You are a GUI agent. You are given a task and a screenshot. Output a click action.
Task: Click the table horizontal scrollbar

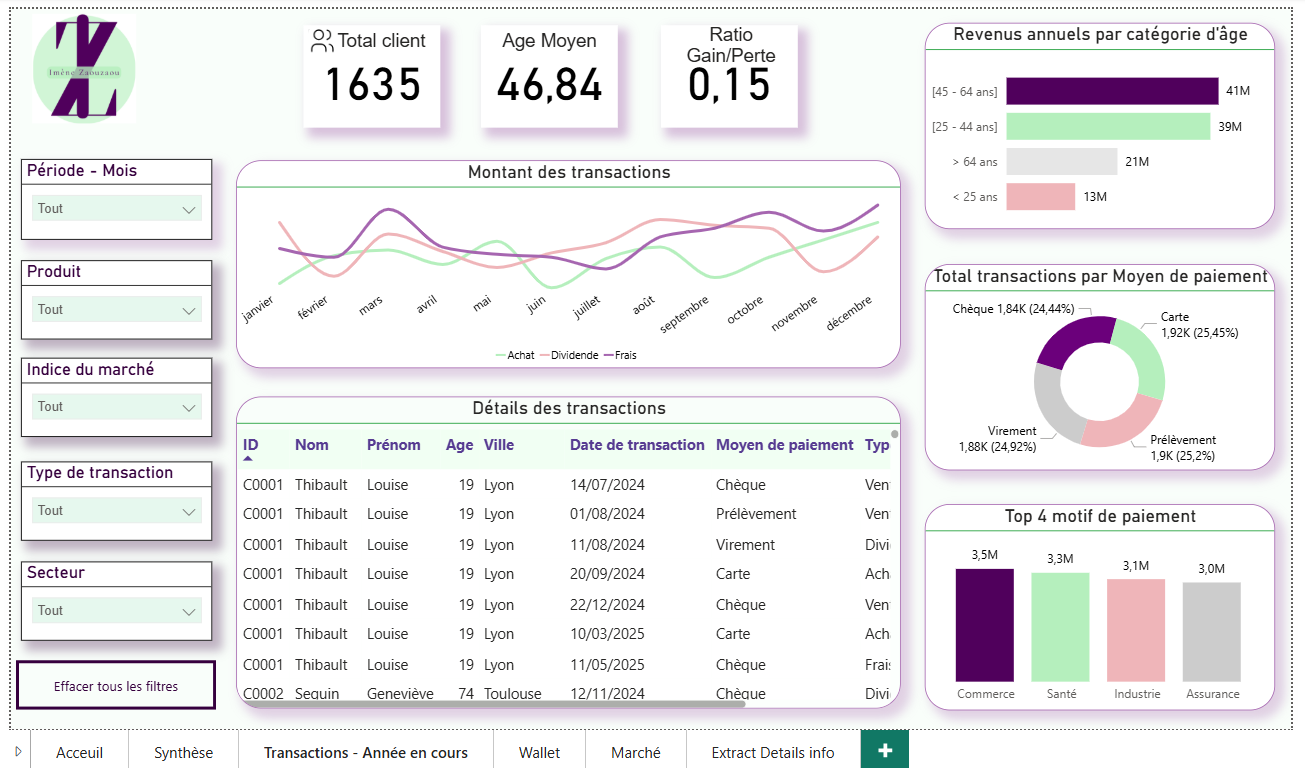click(x=495, y=704)
